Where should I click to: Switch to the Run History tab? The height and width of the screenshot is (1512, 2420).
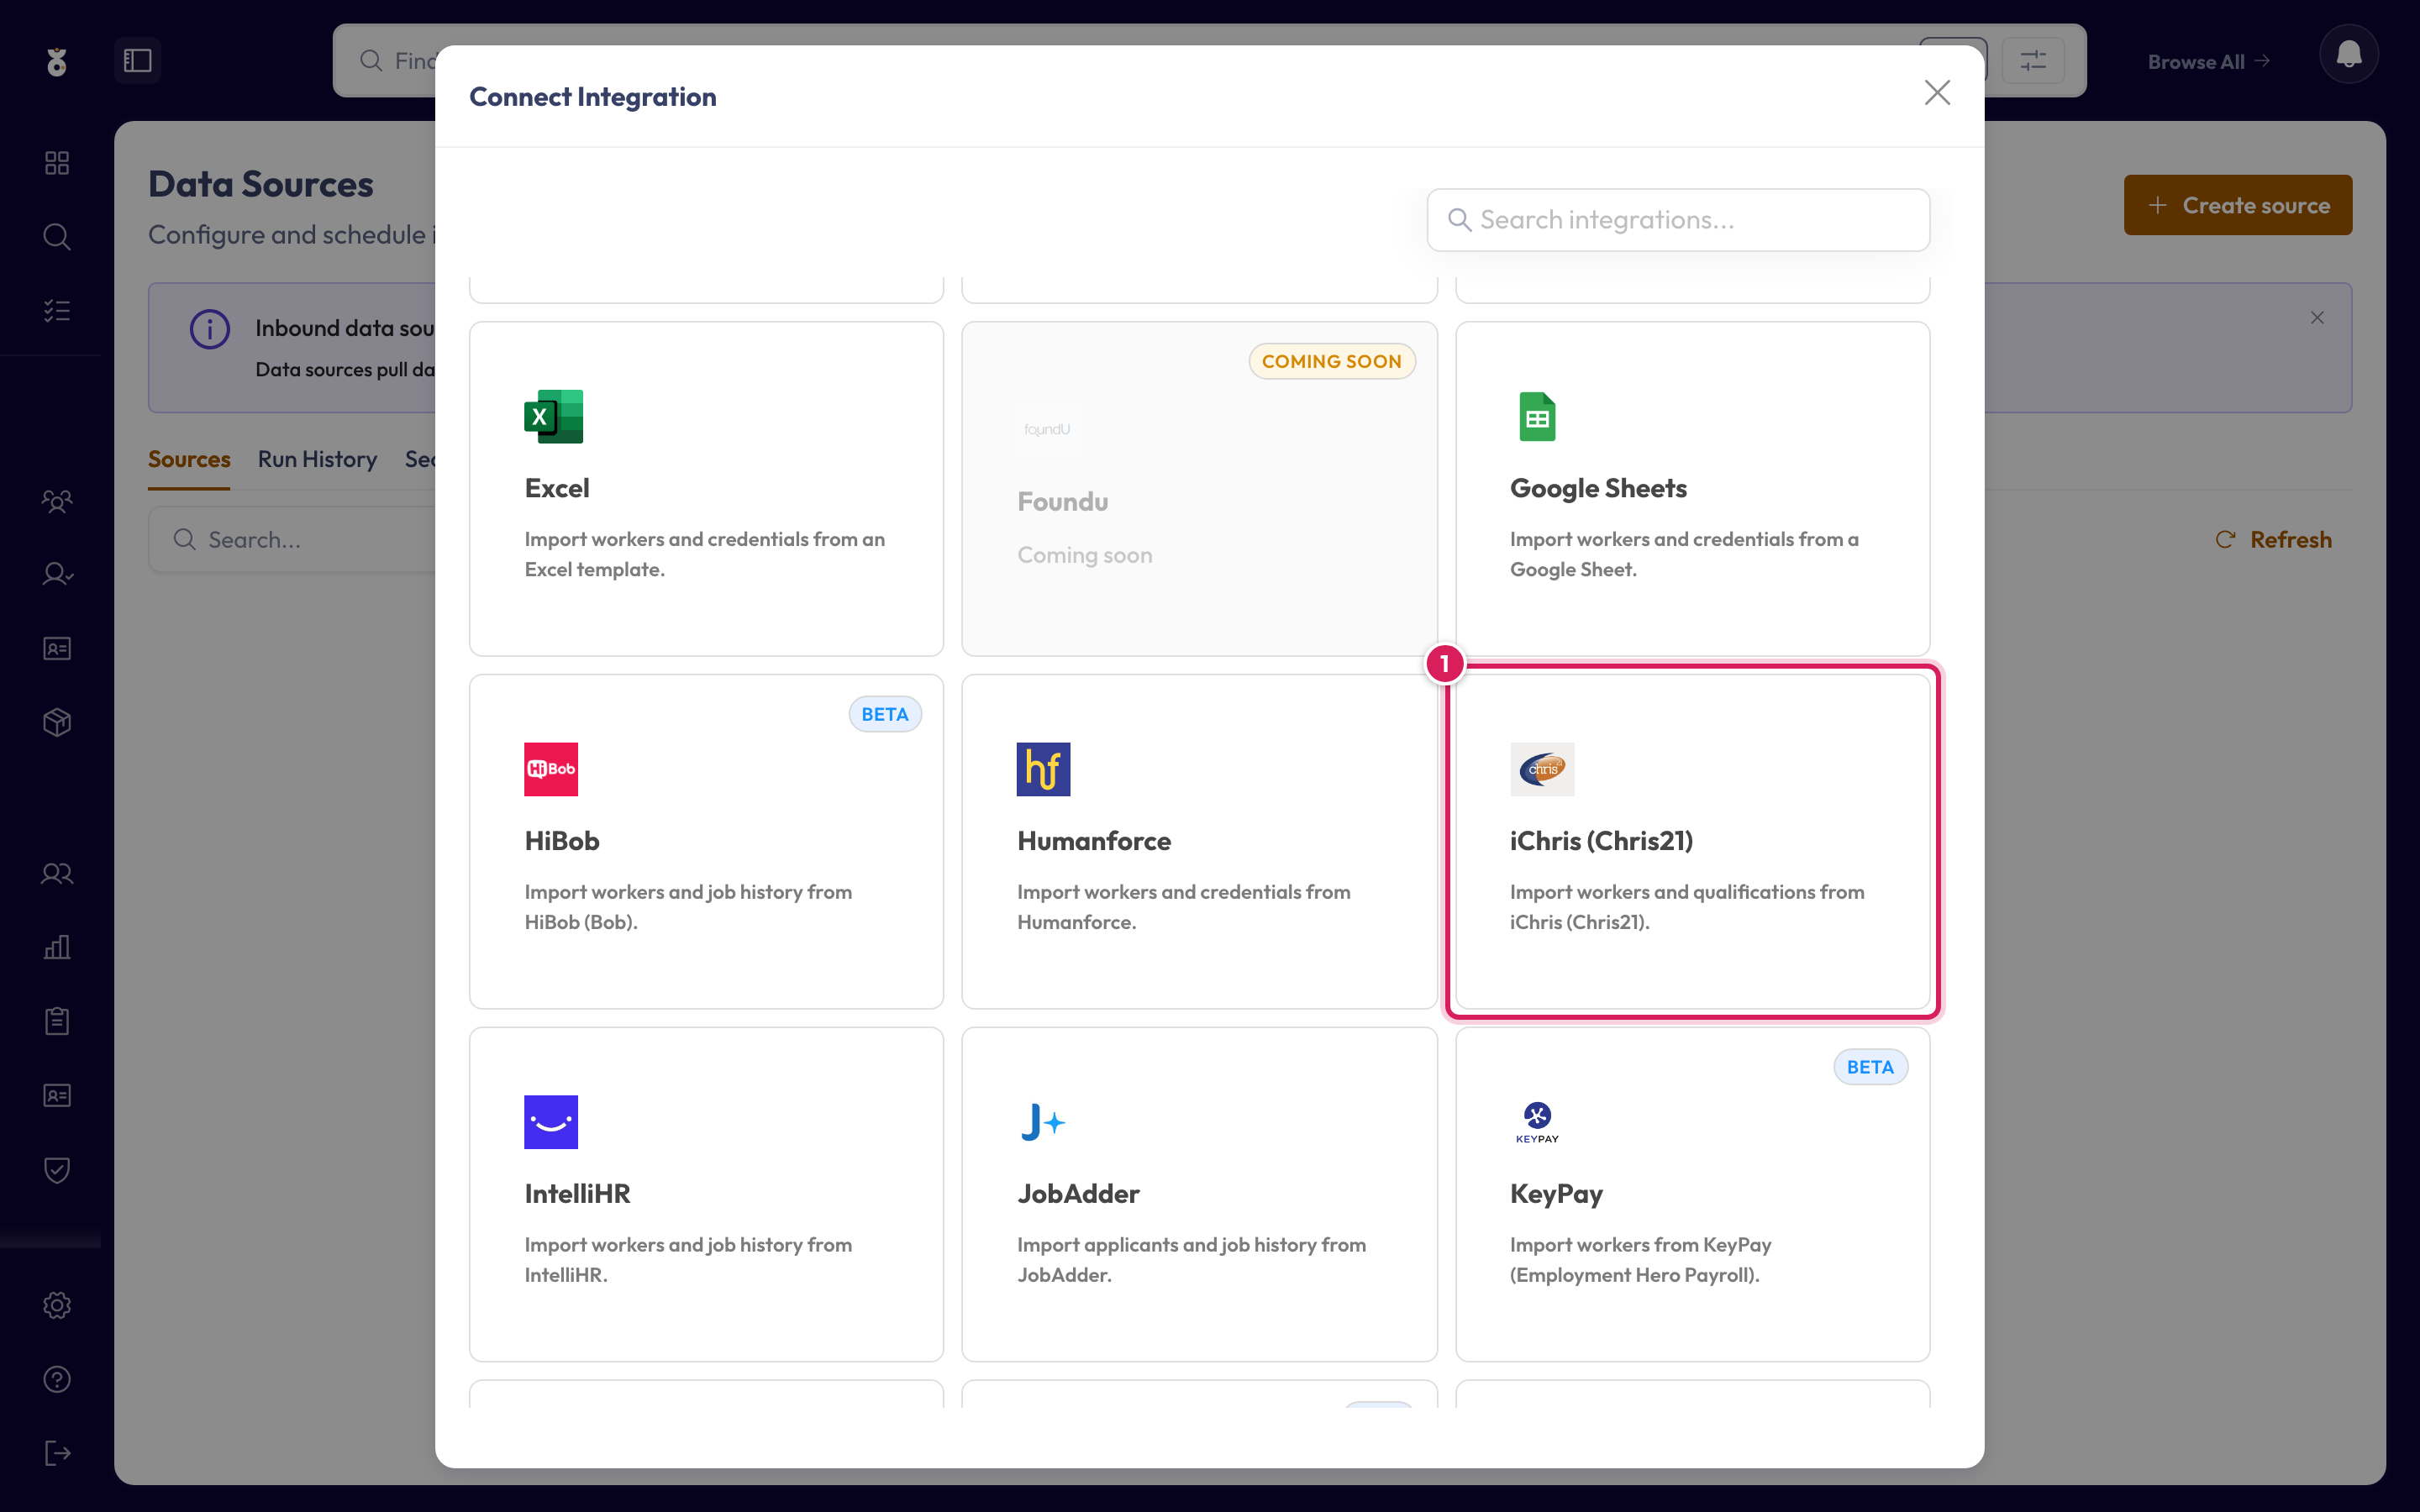[x=318, y=459]
